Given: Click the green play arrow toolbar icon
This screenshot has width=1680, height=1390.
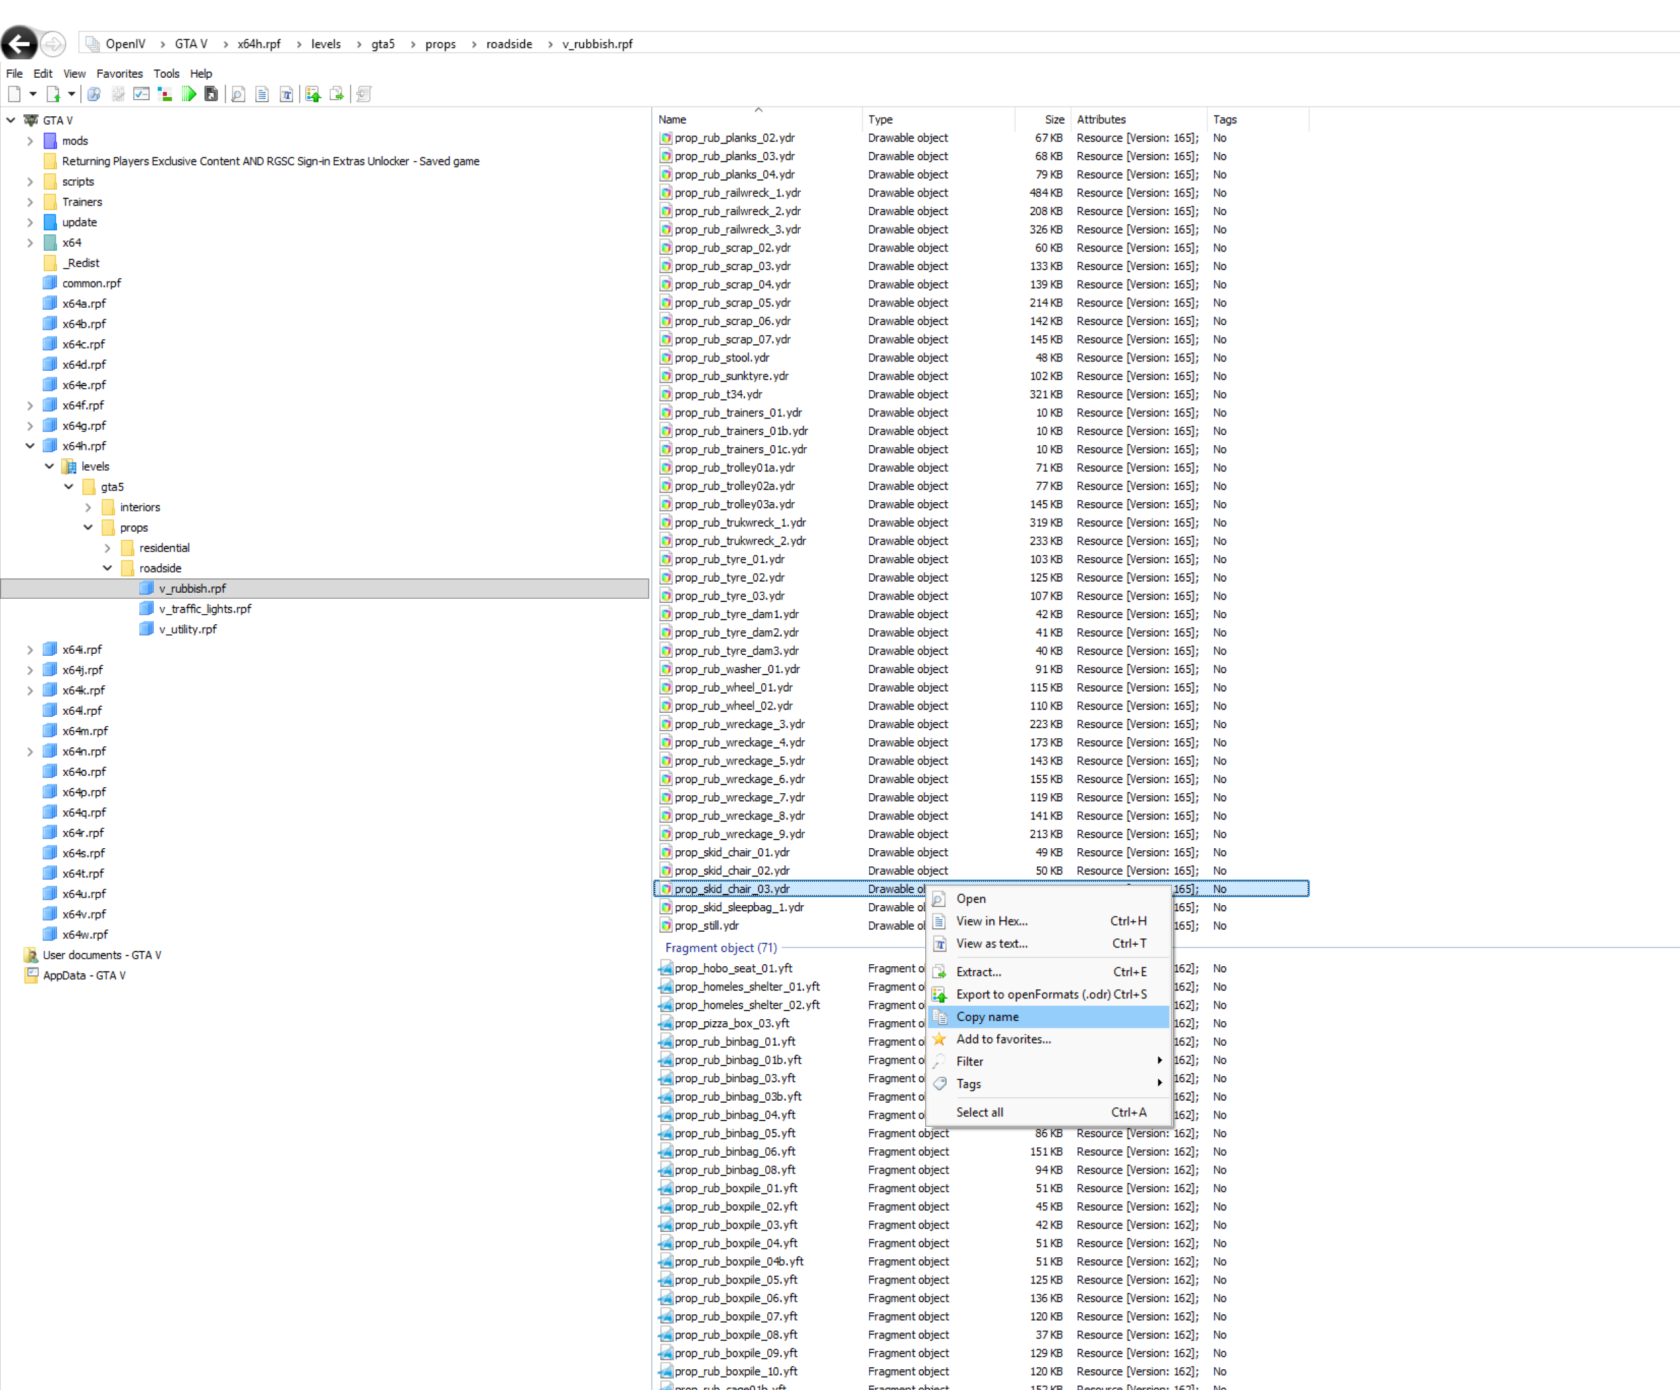Looking at the screenshot, I should (188, 94).
